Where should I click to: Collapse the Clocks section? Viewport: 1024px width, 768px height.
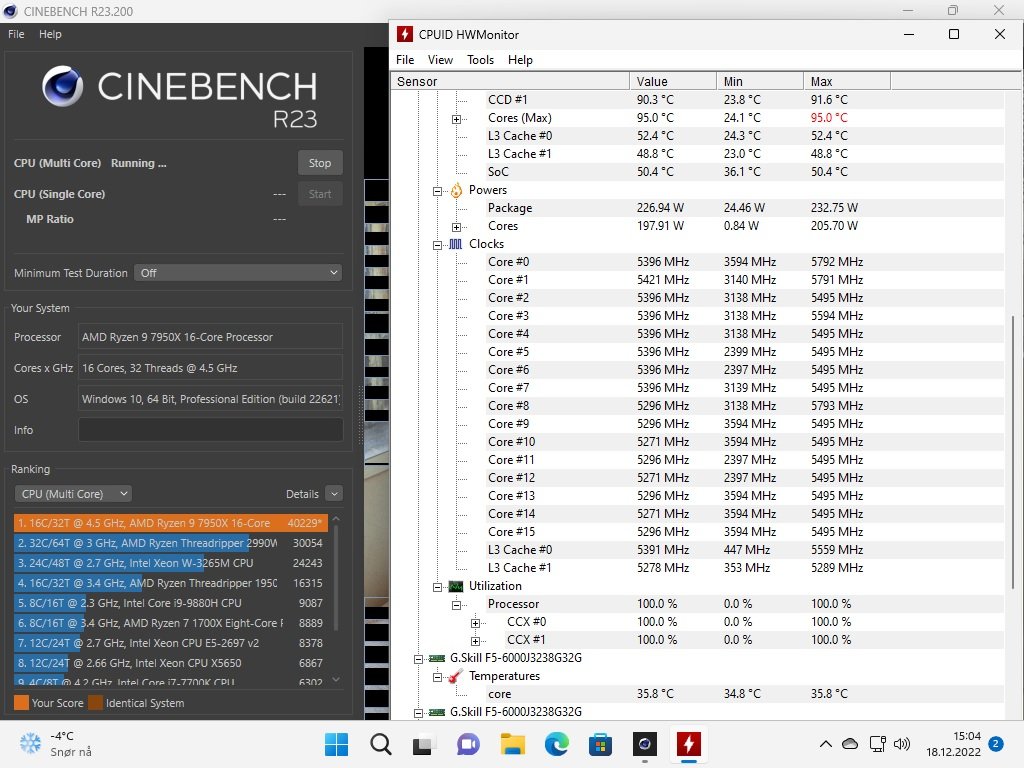pos(438,245)
